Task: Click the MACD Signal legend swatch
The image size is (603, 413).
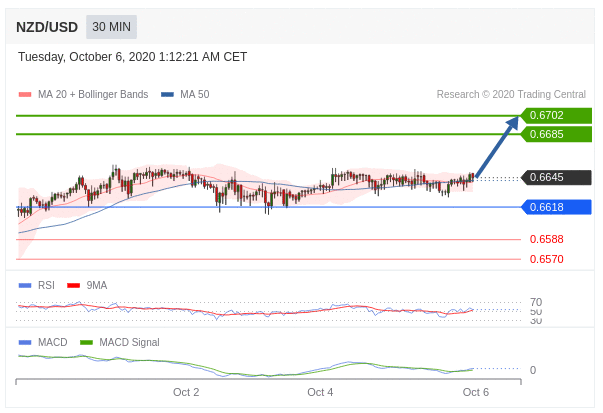Action: coord(87,342)
